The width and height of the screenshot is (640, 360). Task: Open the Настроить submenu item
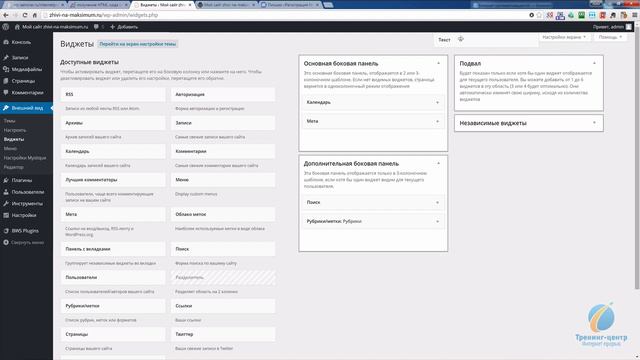click(15, 130)
